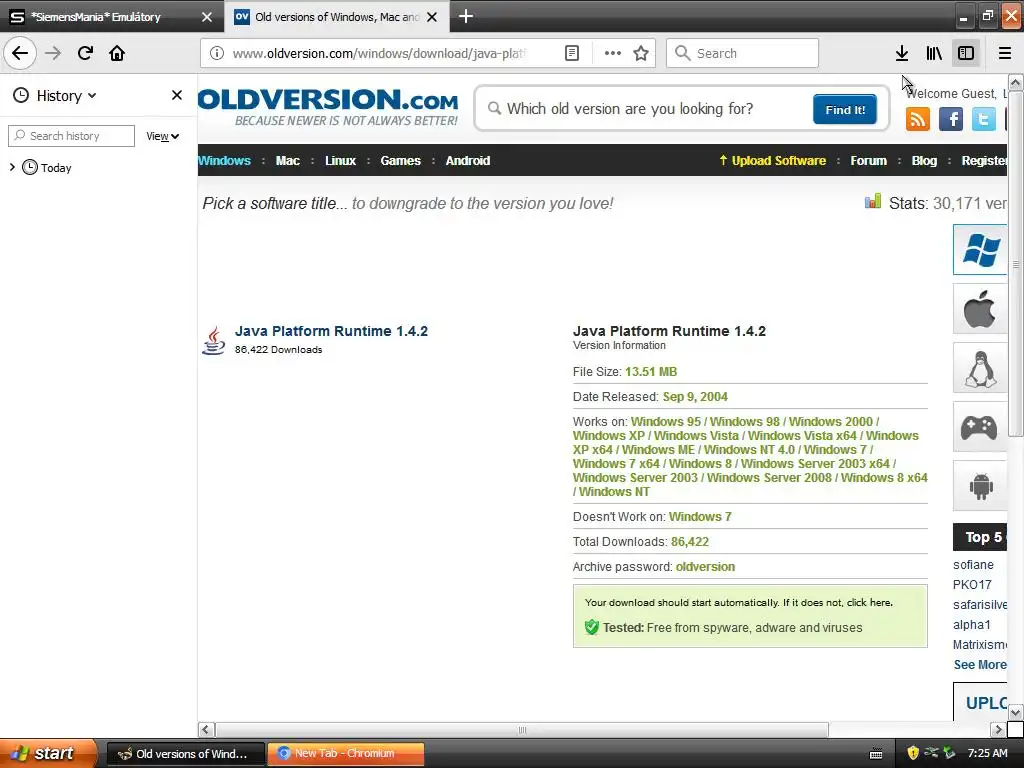This screenshot has width=1024, height=768.
Task: Open the library bookshelf icon
Action: (934, 53)
